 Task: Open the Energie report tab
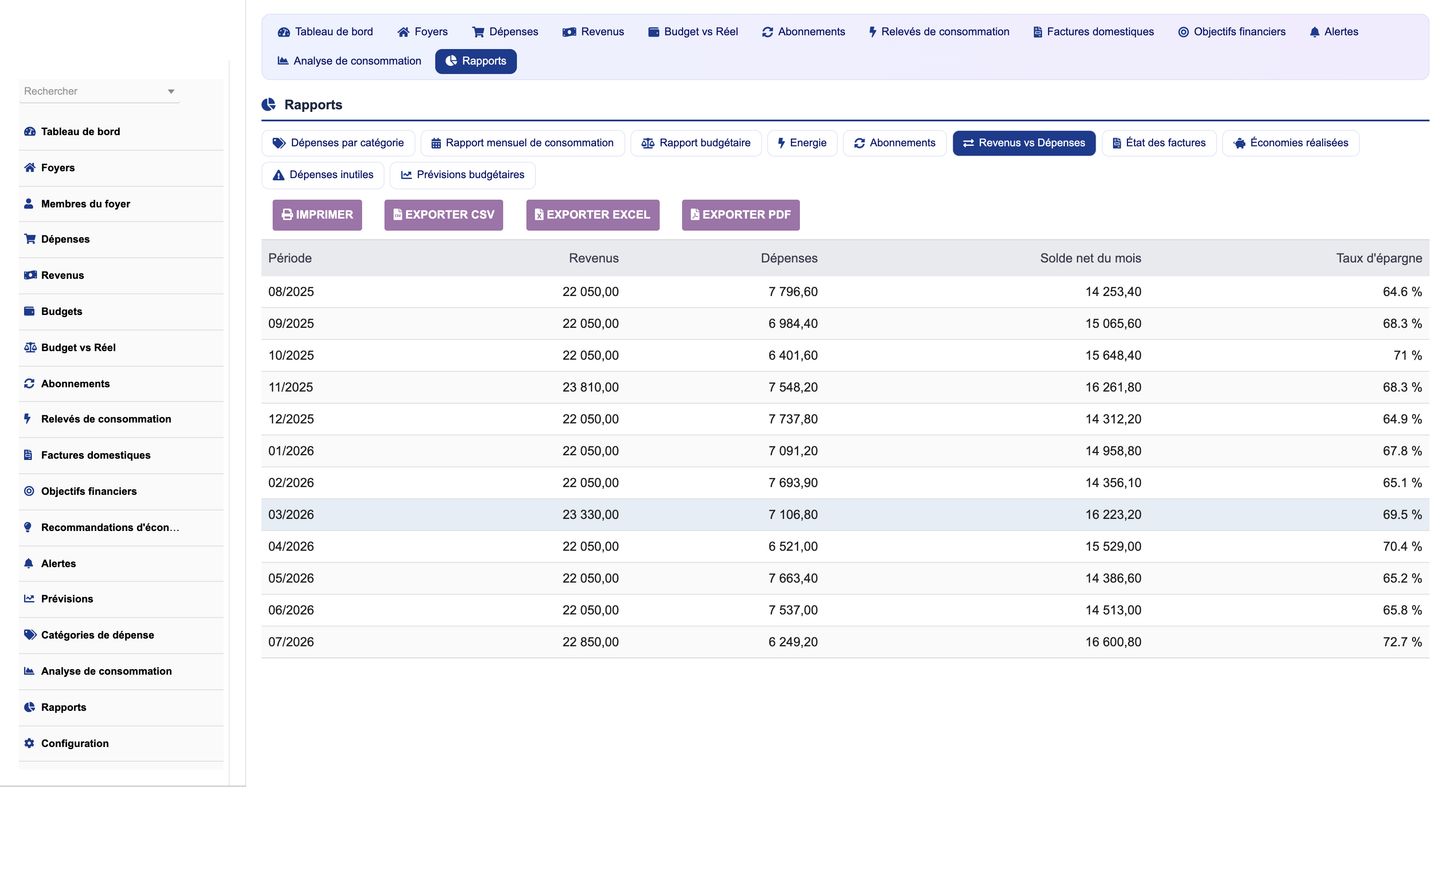tap(802, 143)
